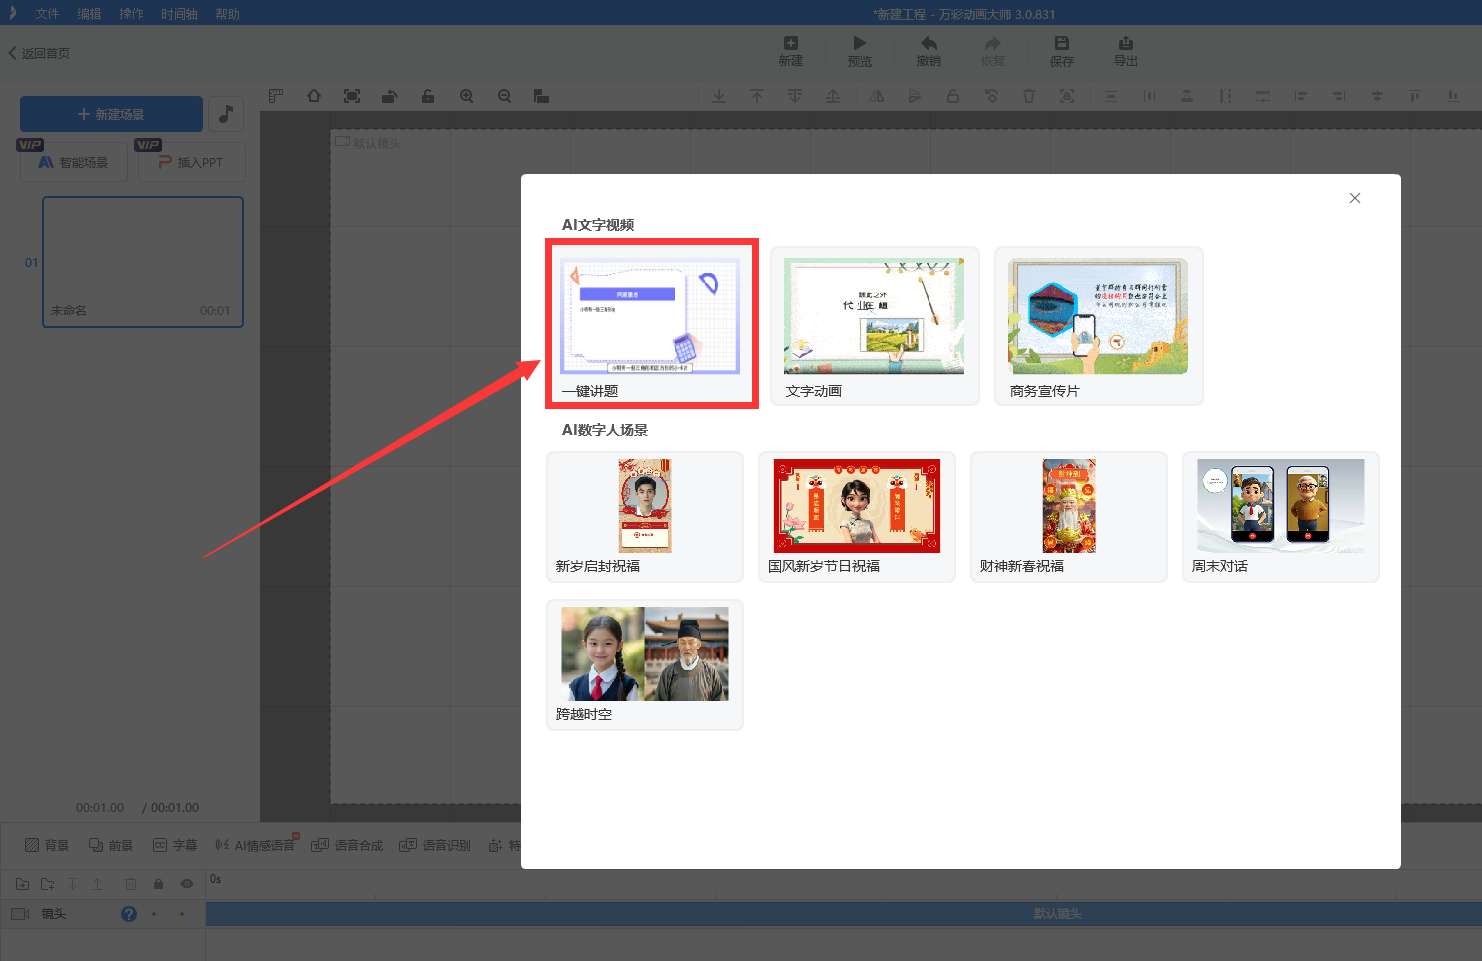Viewport: 1482px width, 961px height.
Task: Click the 镜头 help question mark icon
Action: pos(129,914)
